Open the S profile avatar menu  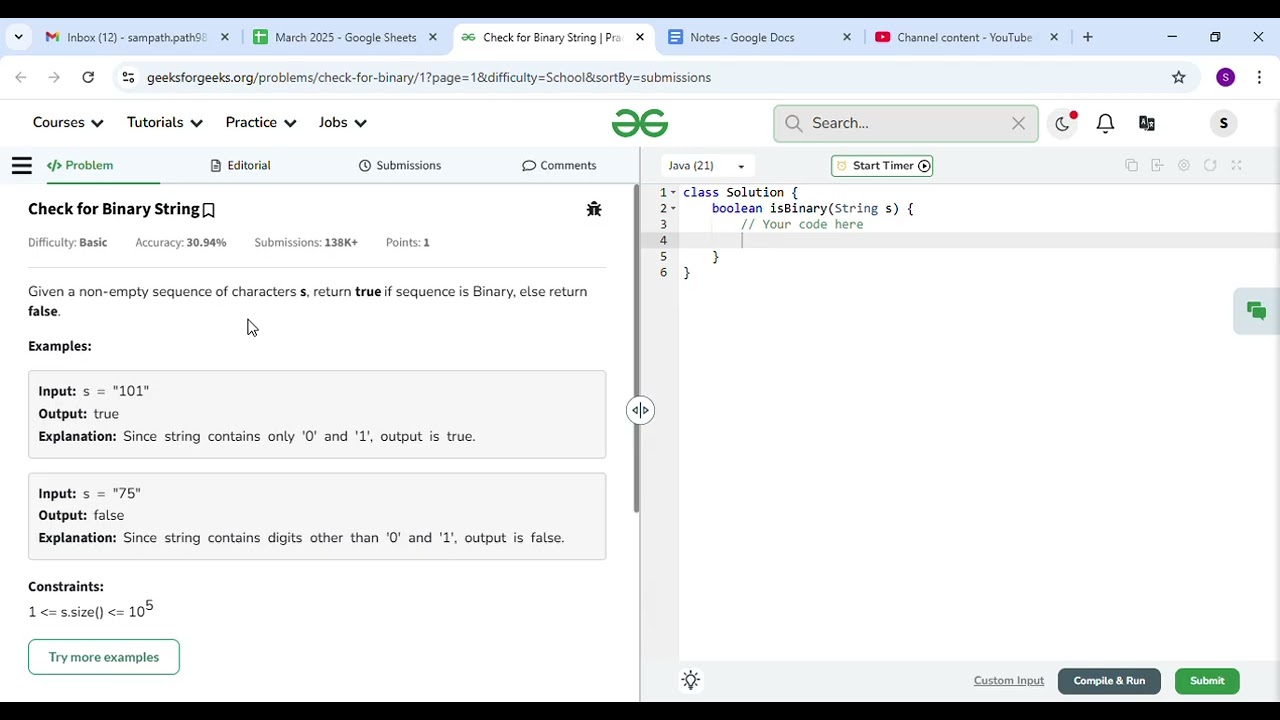1224,123
